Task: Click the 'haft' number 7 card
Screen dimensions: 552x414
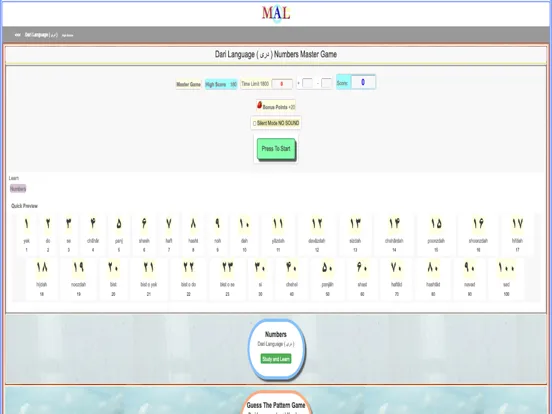Action: click(169, 234)
